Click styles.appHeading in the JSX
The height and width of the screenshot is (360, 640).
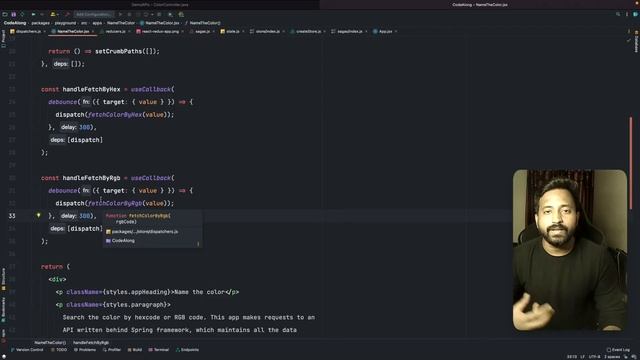(137, 292)
